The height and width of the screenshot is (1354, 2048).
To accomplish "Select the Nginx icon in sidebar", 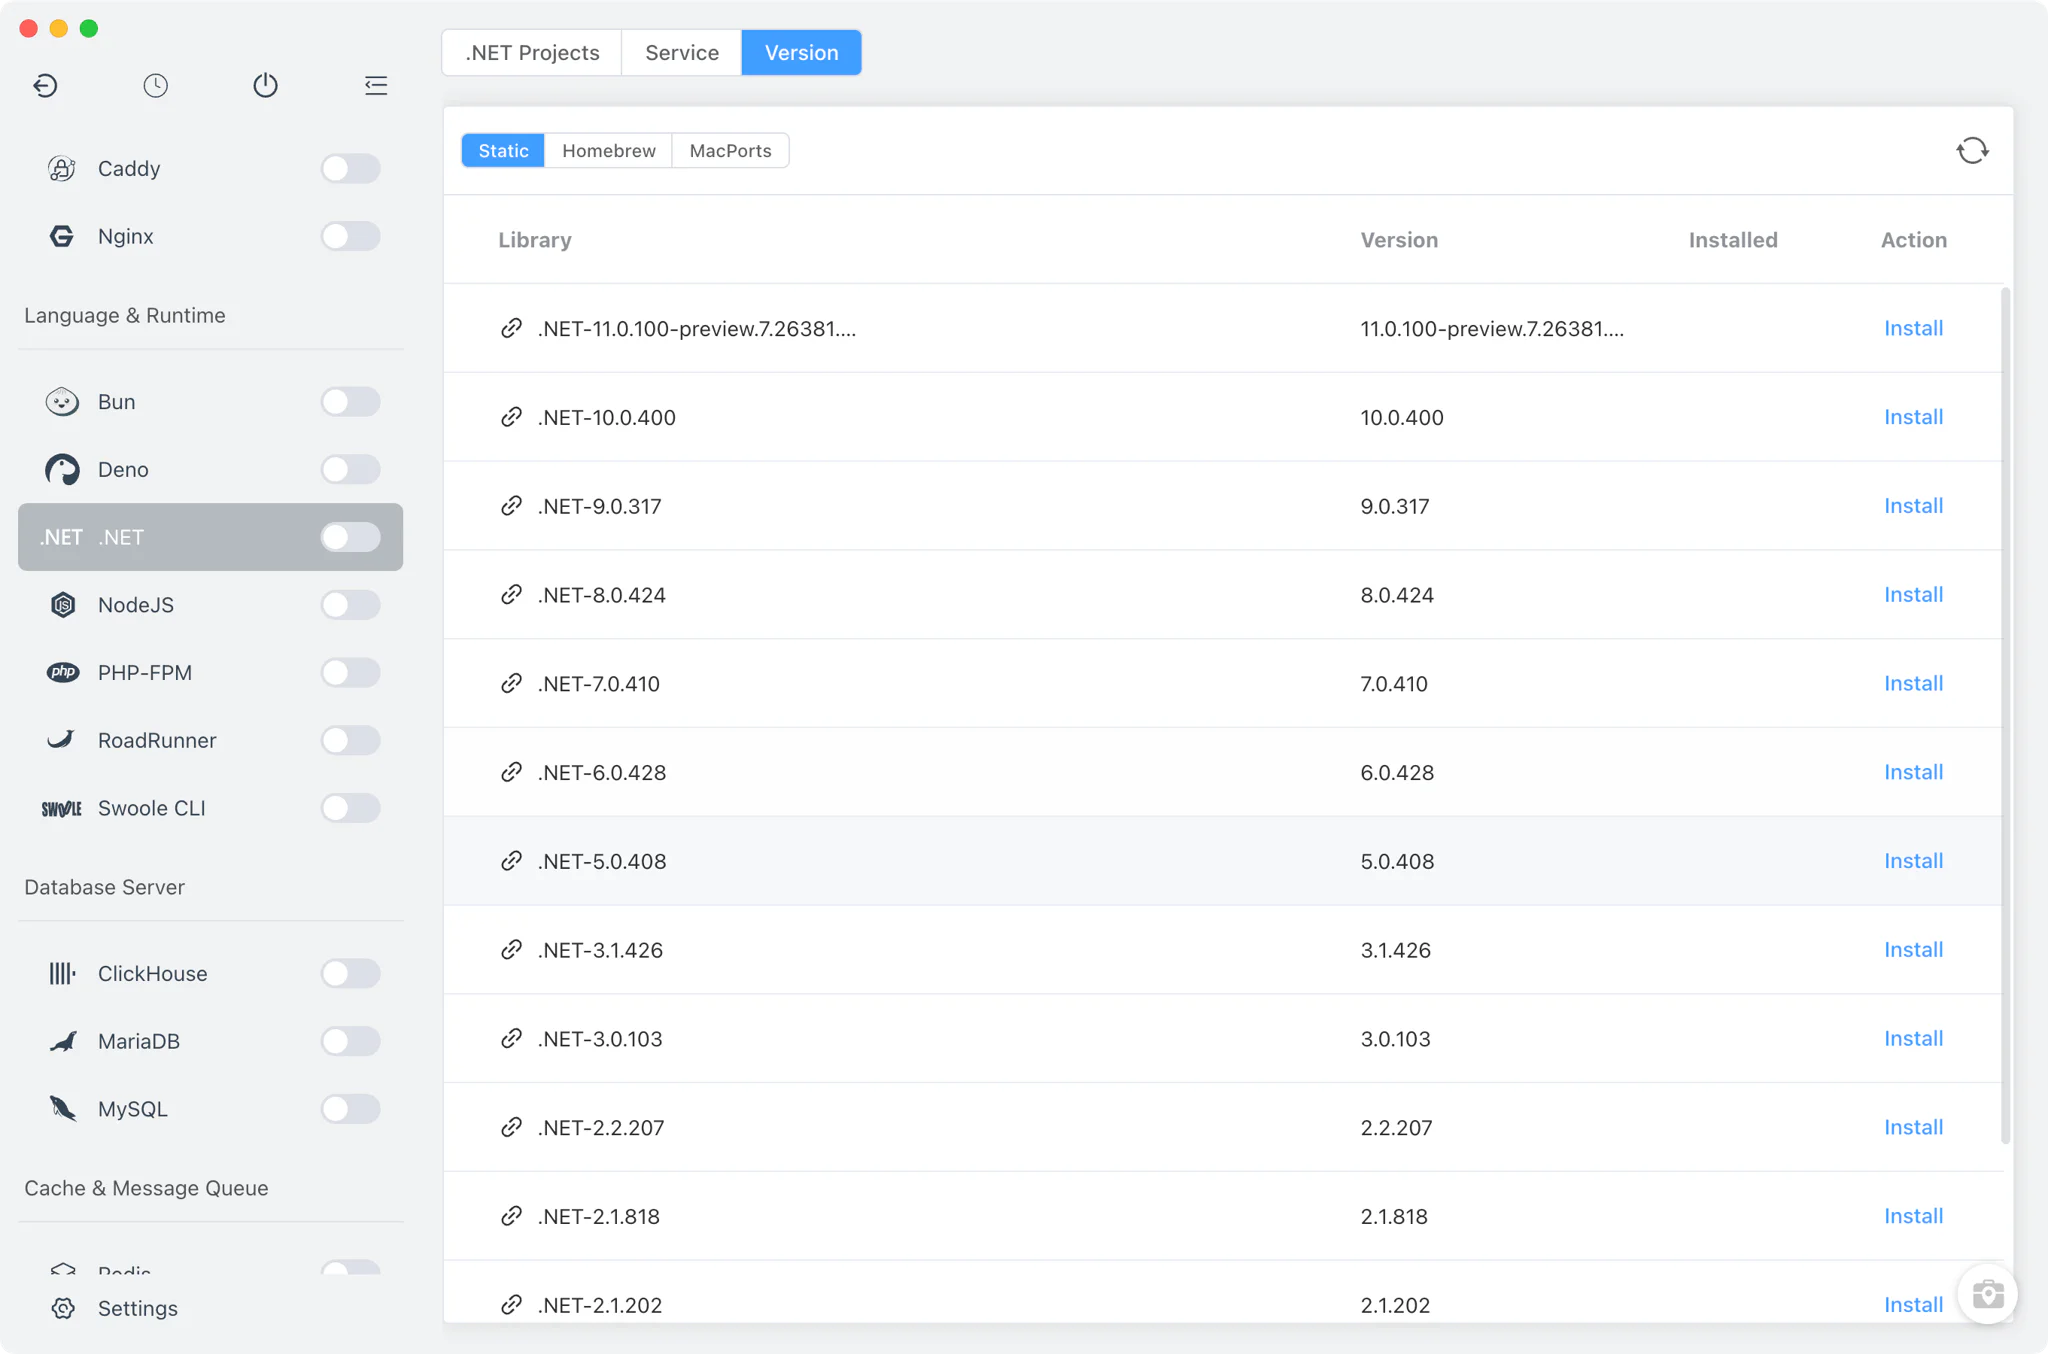I will pos(62,236).
